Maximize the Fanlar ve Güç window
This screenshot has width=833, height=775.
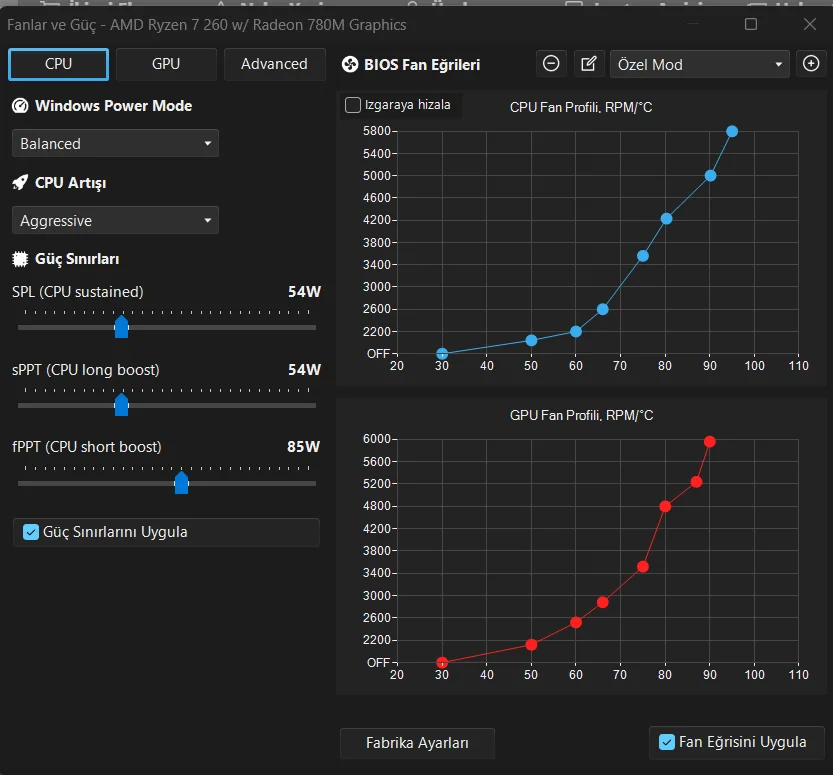point(751,24)
